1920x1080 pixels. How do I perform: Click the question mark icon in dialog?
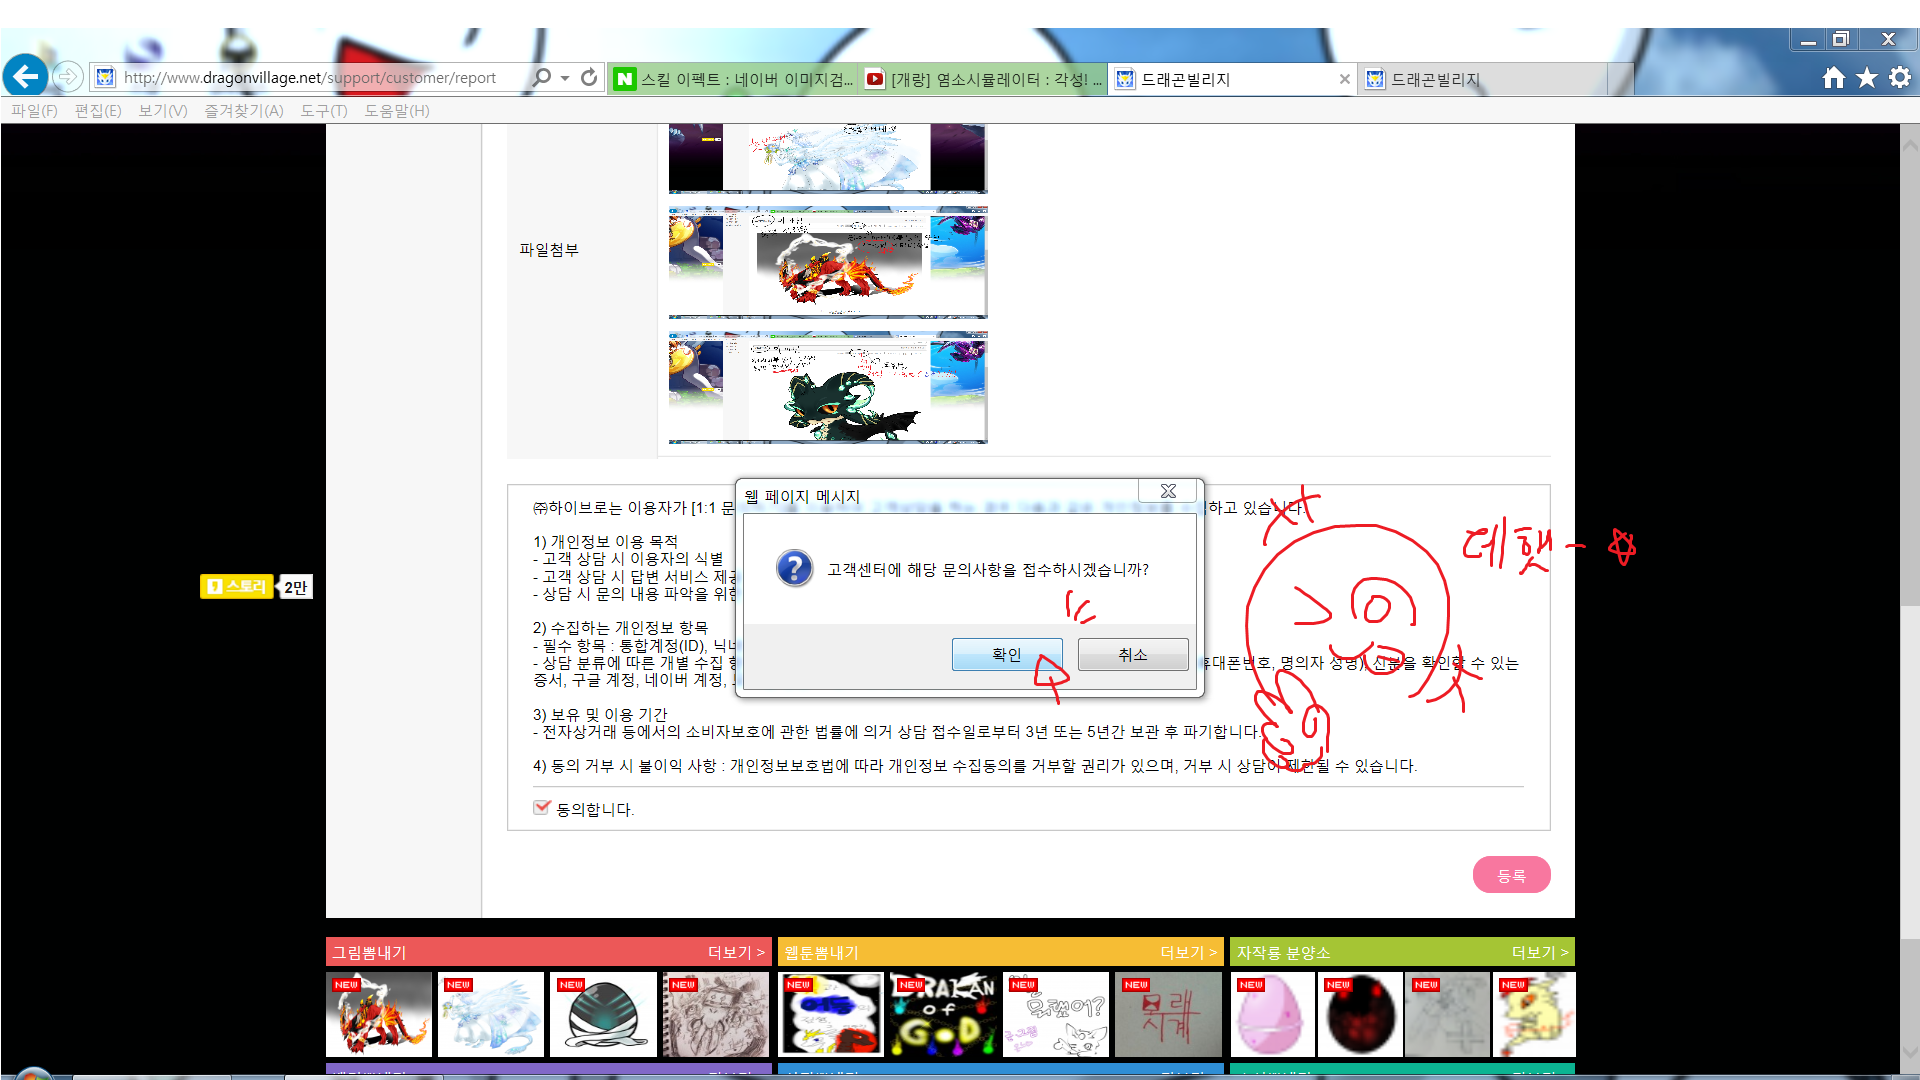point(794,568)
